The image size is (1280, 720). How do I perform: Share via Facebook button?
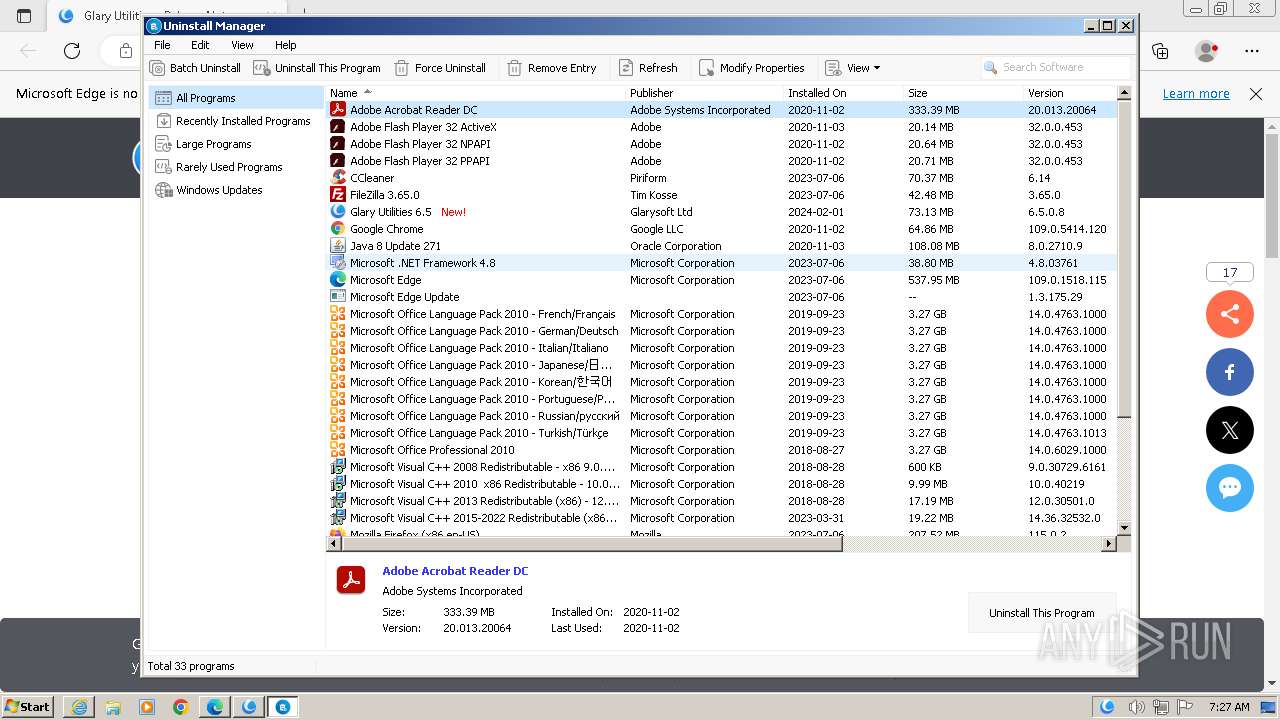coord(1230,372)
